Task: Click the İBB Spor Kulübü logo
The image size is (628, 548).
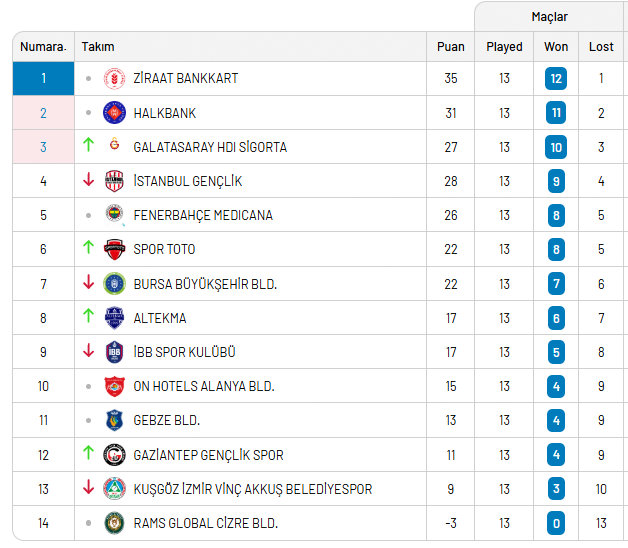Action: [x=114, y=352]
